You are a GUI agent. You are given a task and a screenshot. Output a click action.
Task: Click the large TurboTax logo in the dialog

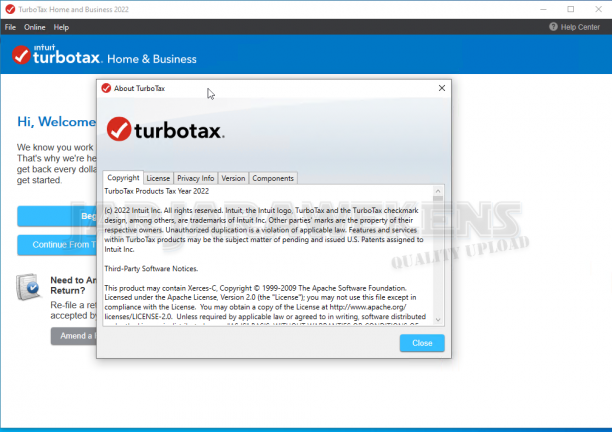pyautogui.click(x=165, y=129)
